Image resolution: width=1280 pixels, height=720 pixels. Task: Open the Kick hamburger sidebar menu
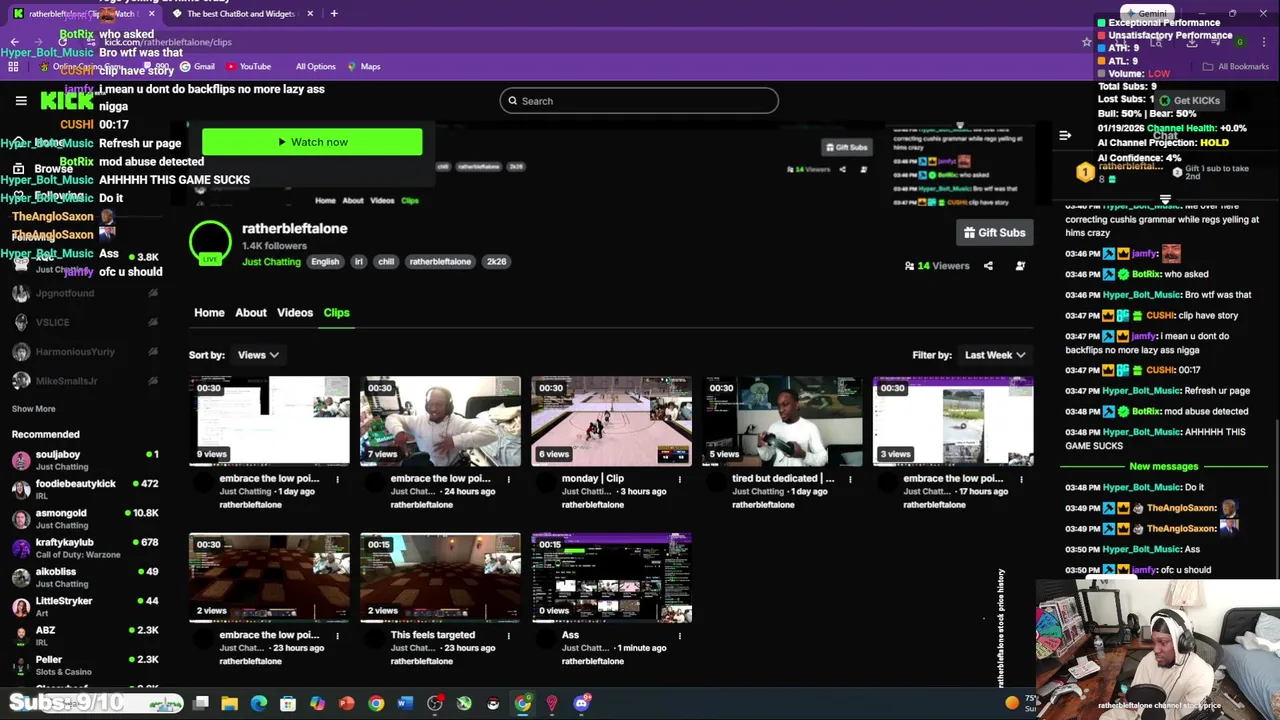tap(21, 101)
